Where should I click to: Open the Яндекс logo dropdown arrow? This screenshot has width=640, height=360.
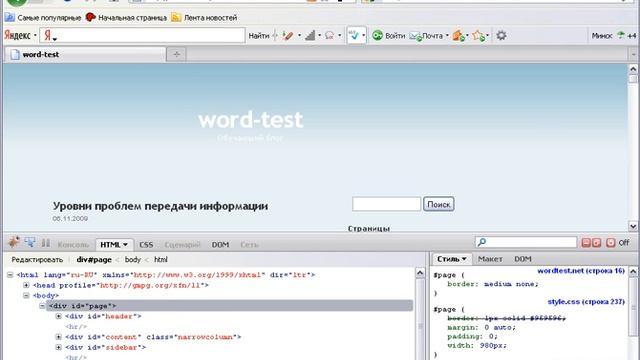tap(35, 36)
